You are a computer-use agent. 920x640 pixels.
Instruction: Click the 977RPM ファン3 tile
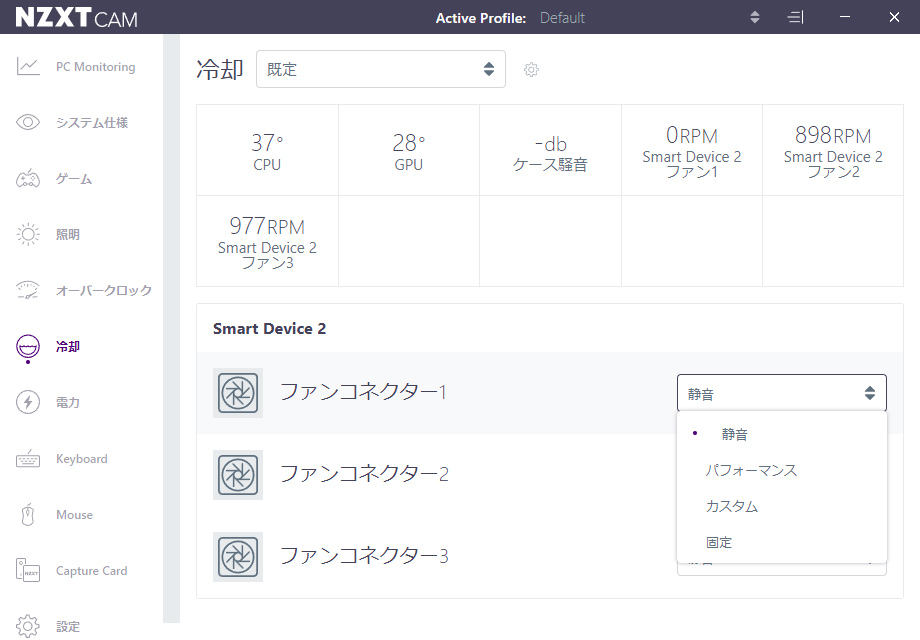(267, 241)
